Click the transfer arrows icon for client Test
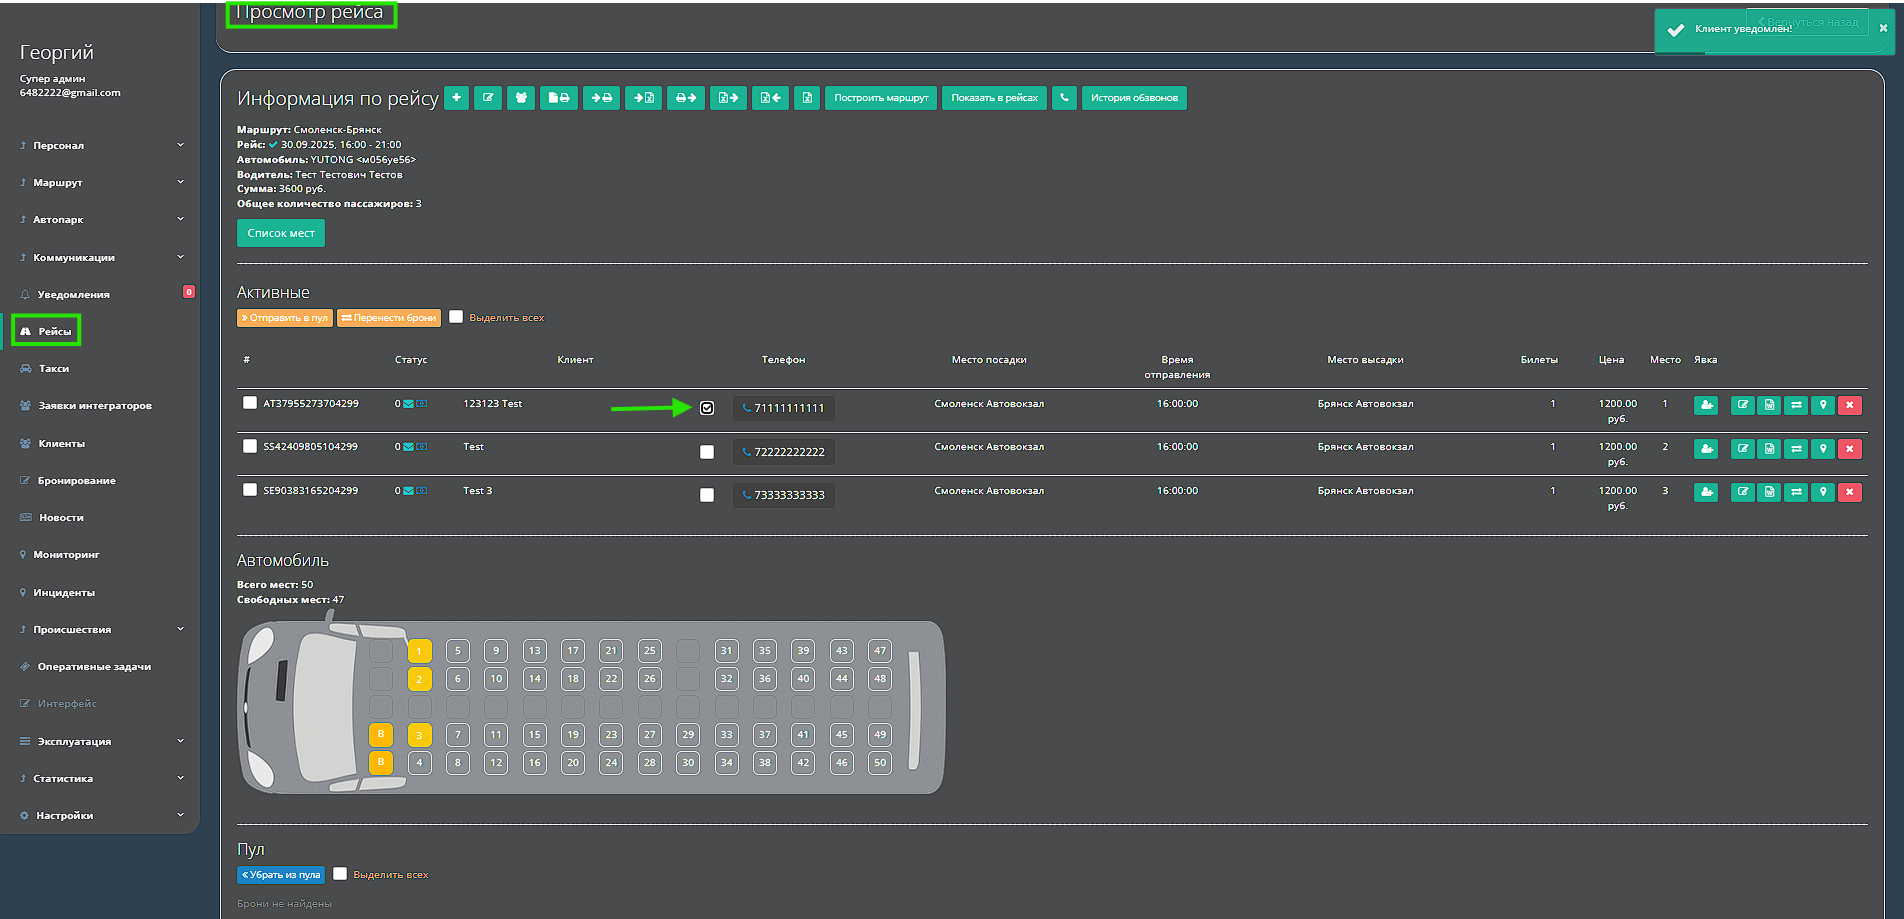 coord(1796,449)
